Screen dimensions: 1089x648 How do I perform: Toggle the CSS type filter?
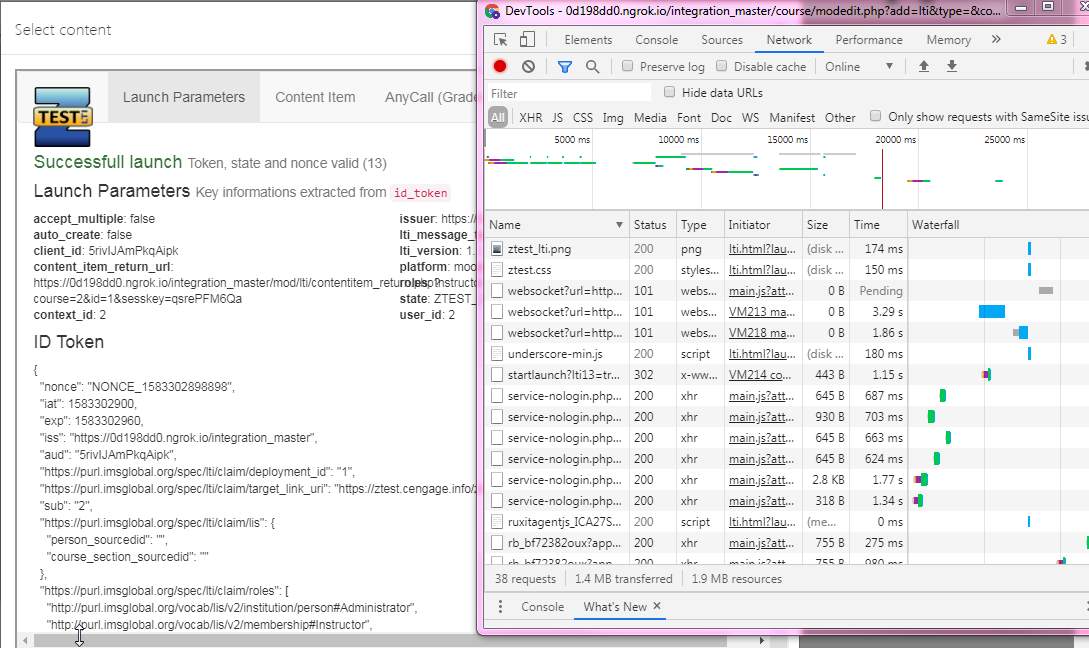click(583, 117)
